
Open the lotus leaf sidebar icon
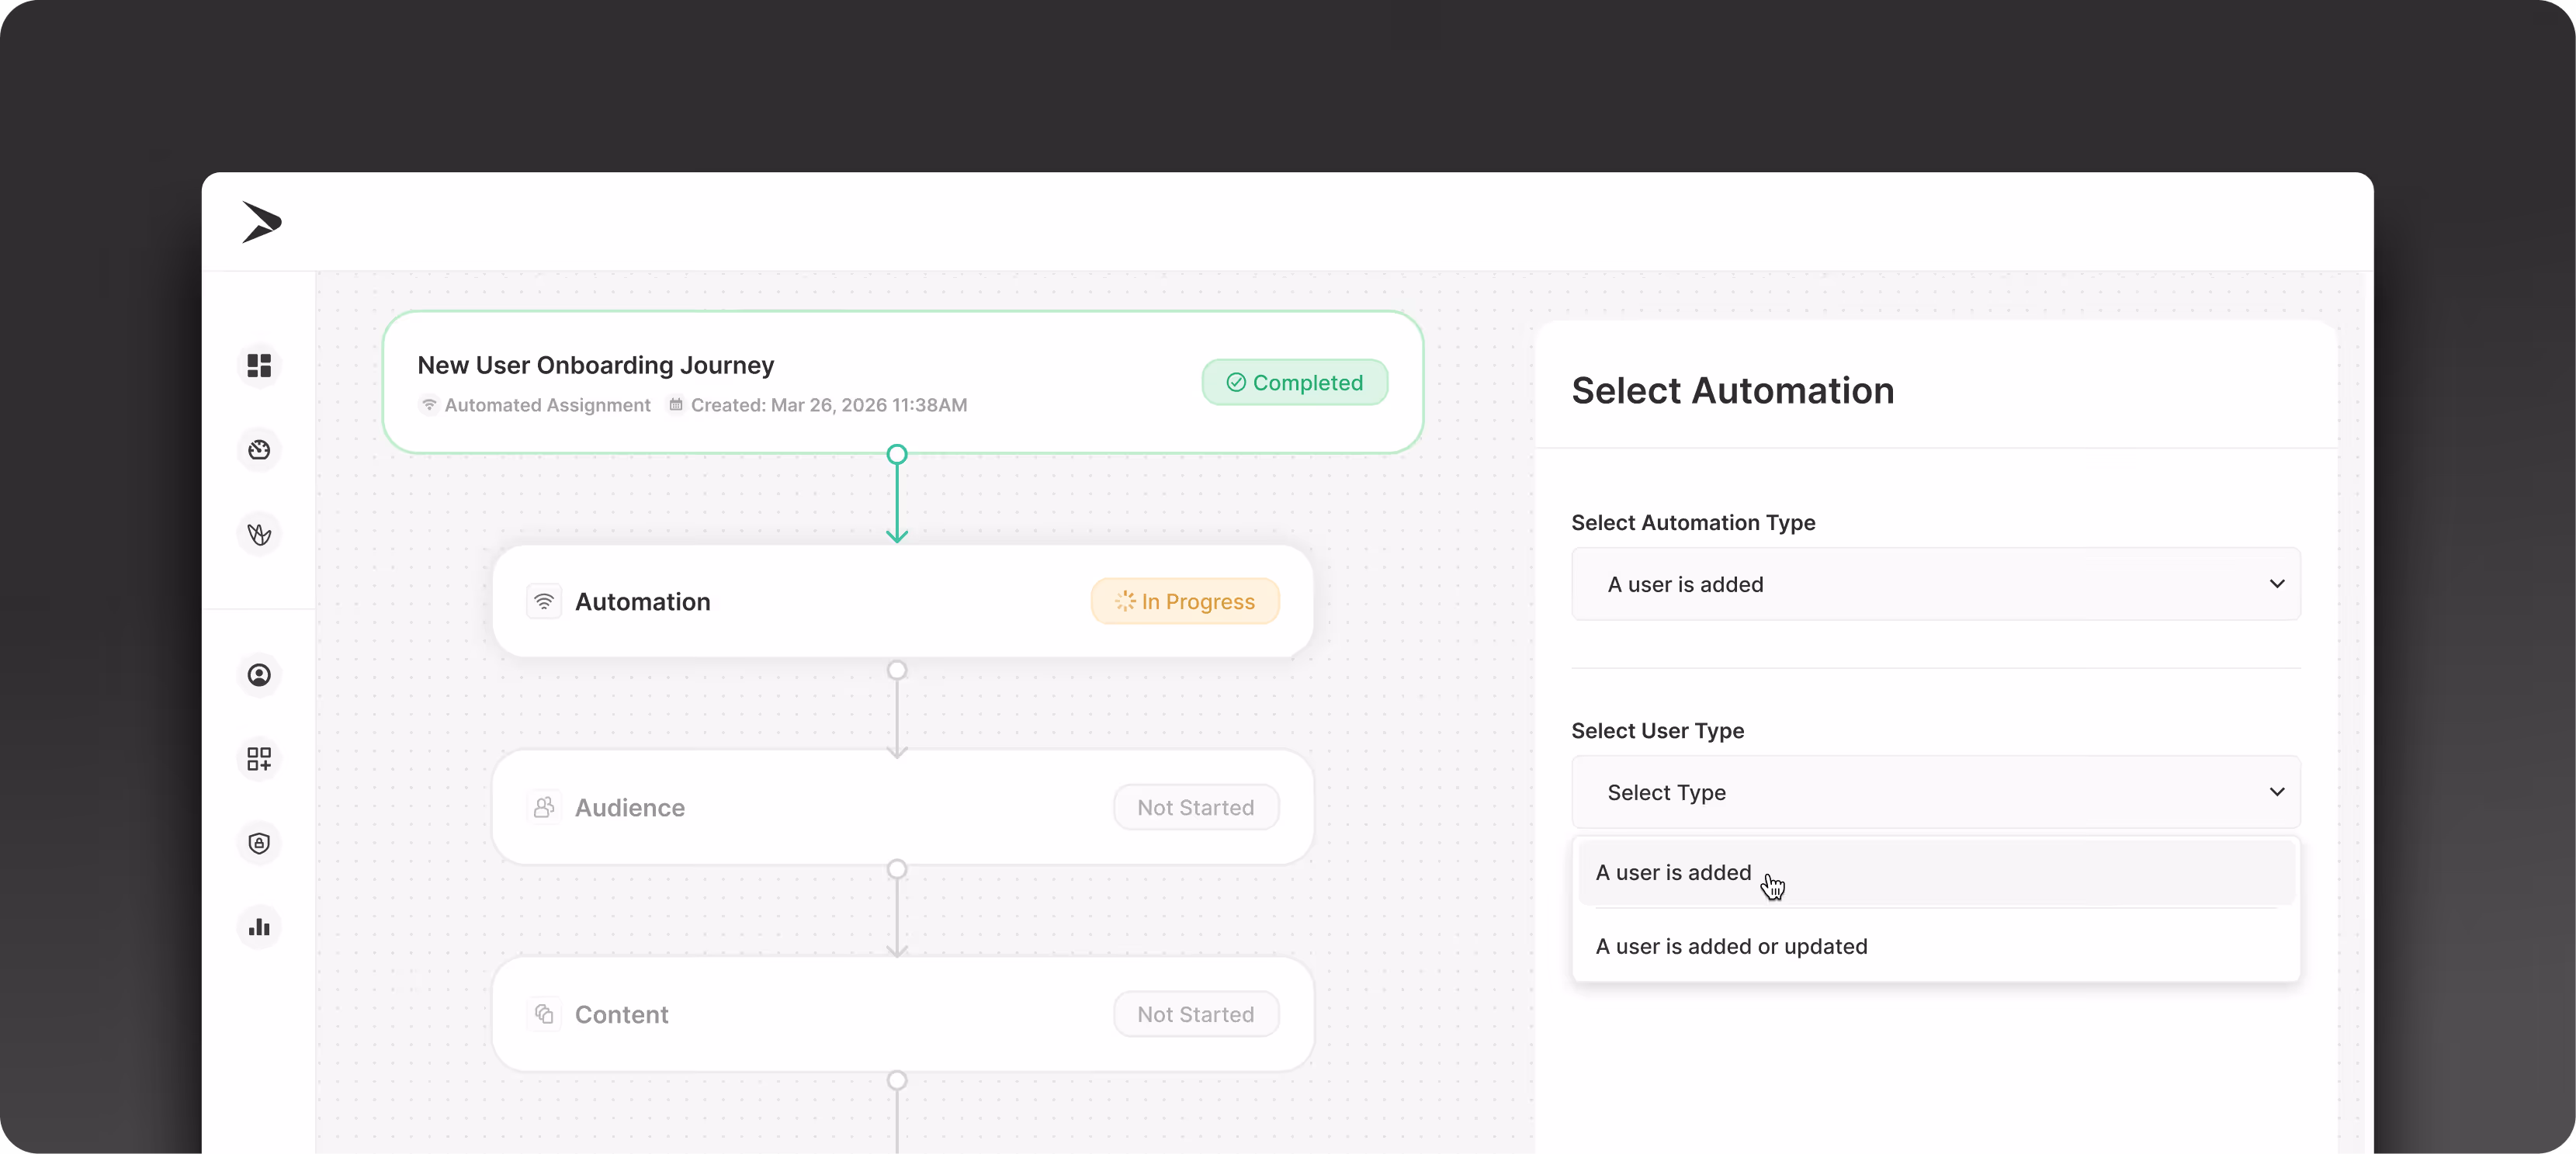pos(259,534)
